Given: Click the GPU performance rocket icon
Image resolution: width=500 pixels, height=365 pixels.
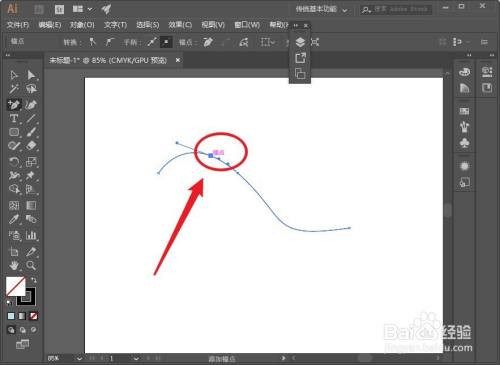Looking at the screenshot, I should pos(106,9).
